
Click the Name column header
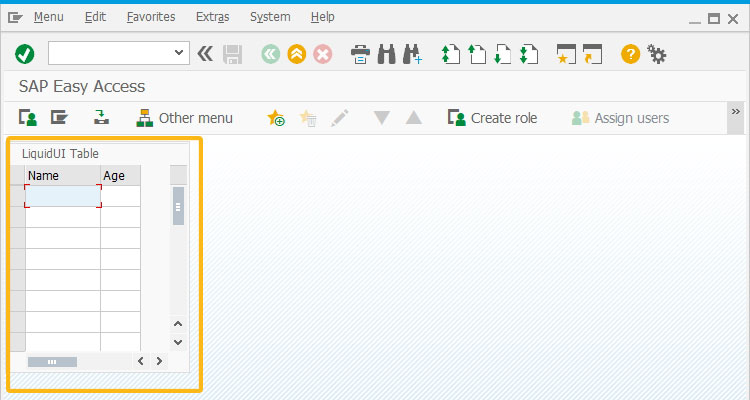[63, 176]
